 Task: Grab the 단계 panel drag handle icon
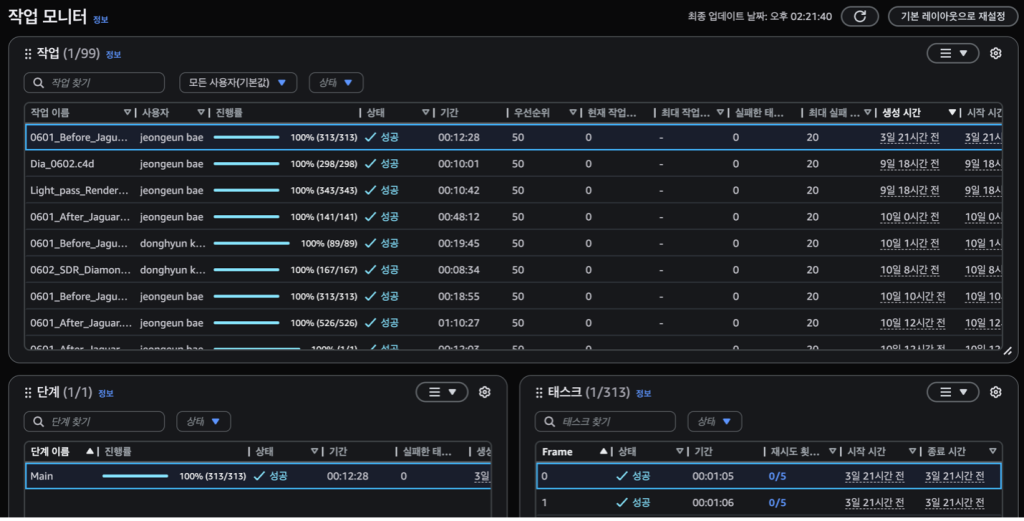click(x=28, y=392)
